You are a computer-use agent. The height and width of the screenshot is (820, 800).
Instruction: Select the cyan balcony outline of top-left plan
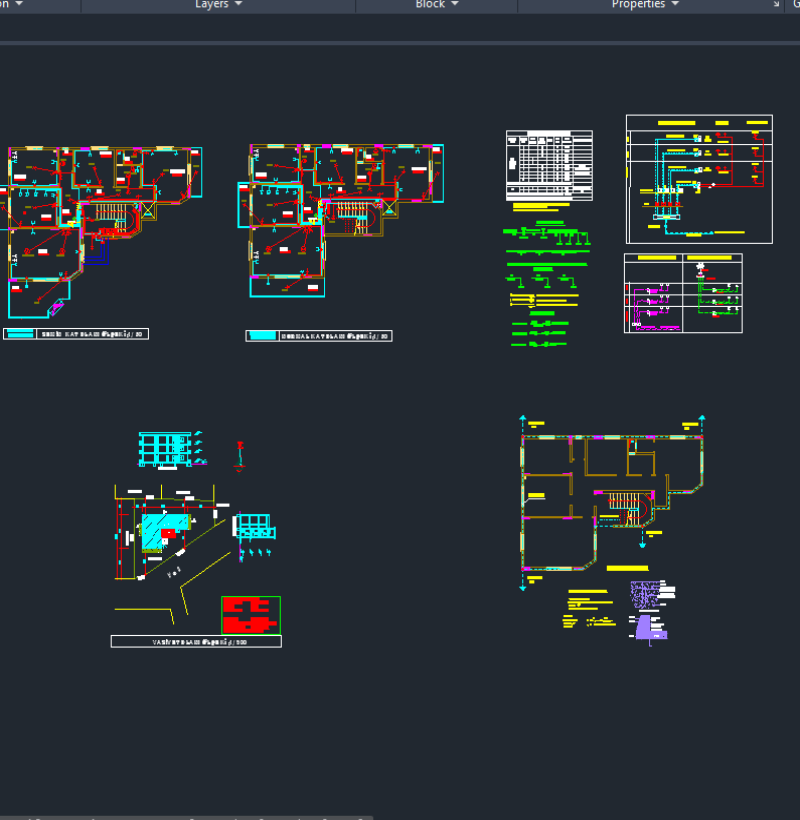tap(38, 295)
